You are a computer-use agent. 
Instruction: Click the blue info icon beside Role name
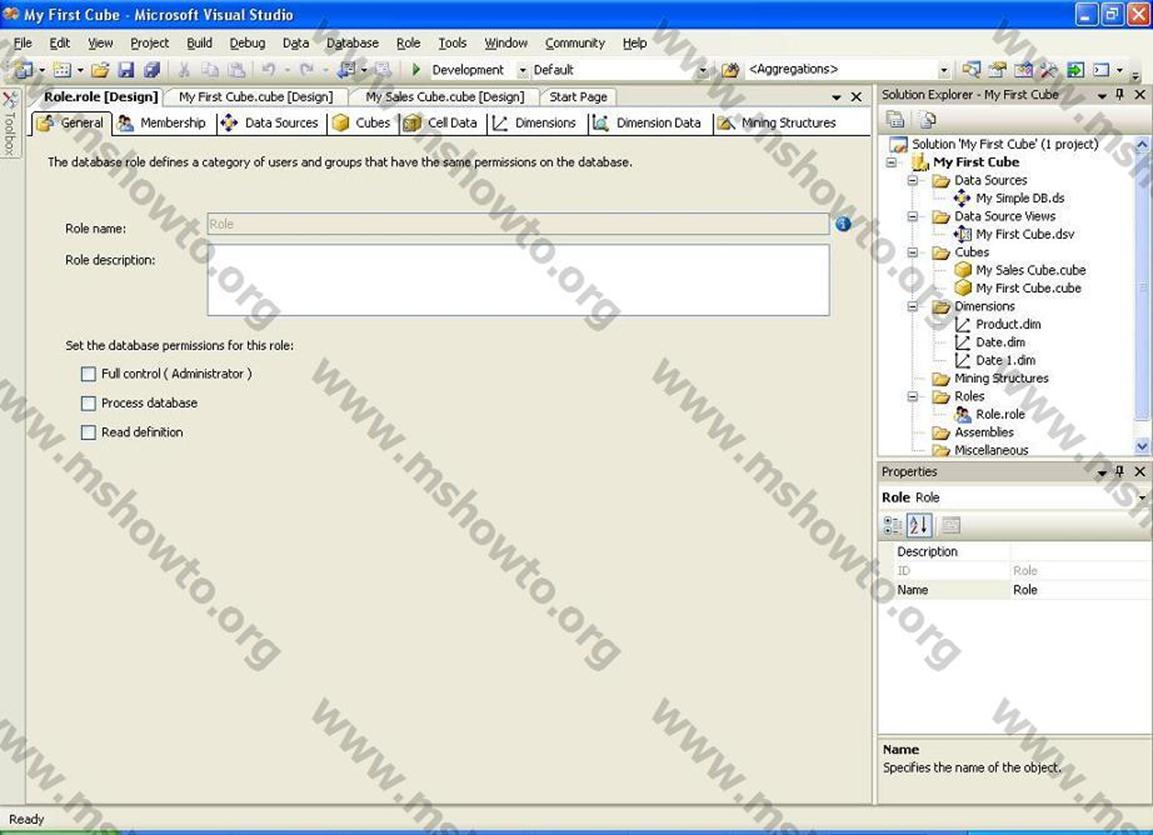(x=843, y=223)
